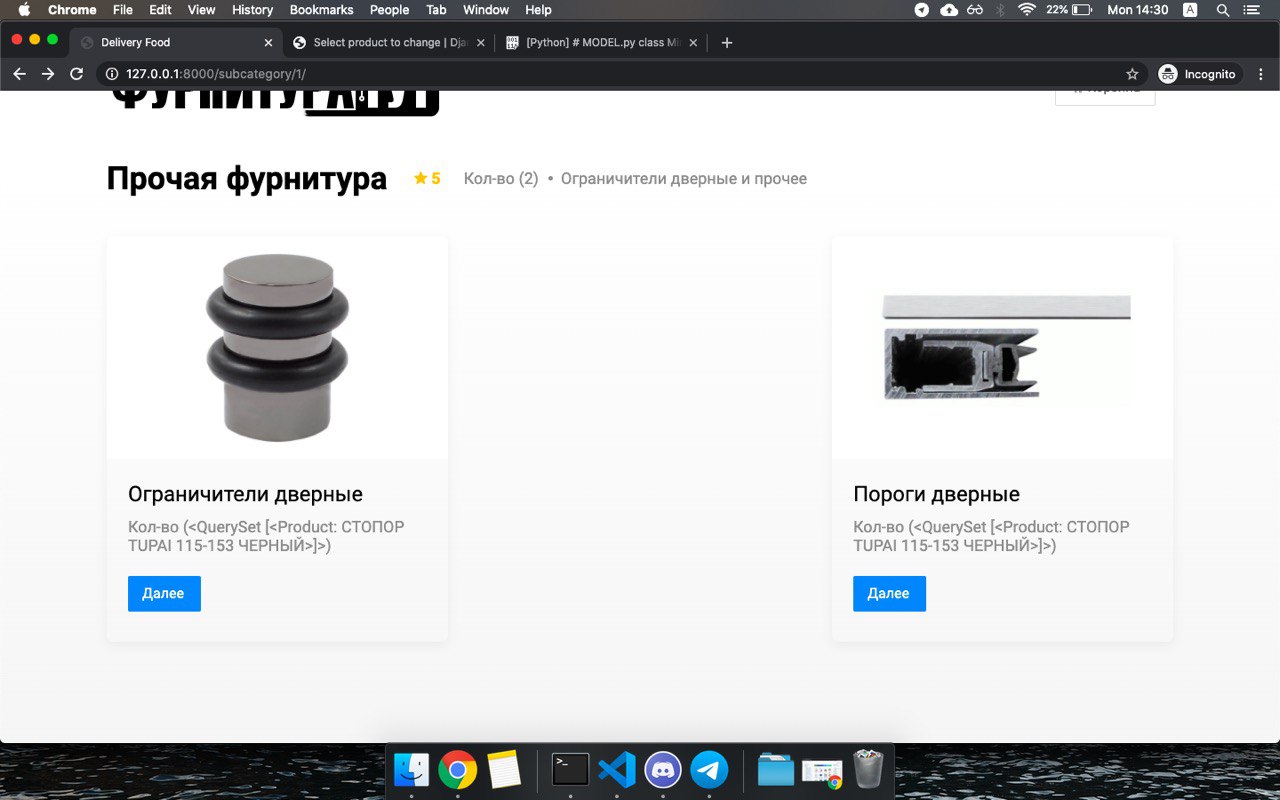Click the Incognito profile badge
The width and height of the screenshot is (1280, 800).
pos(1200,74)
